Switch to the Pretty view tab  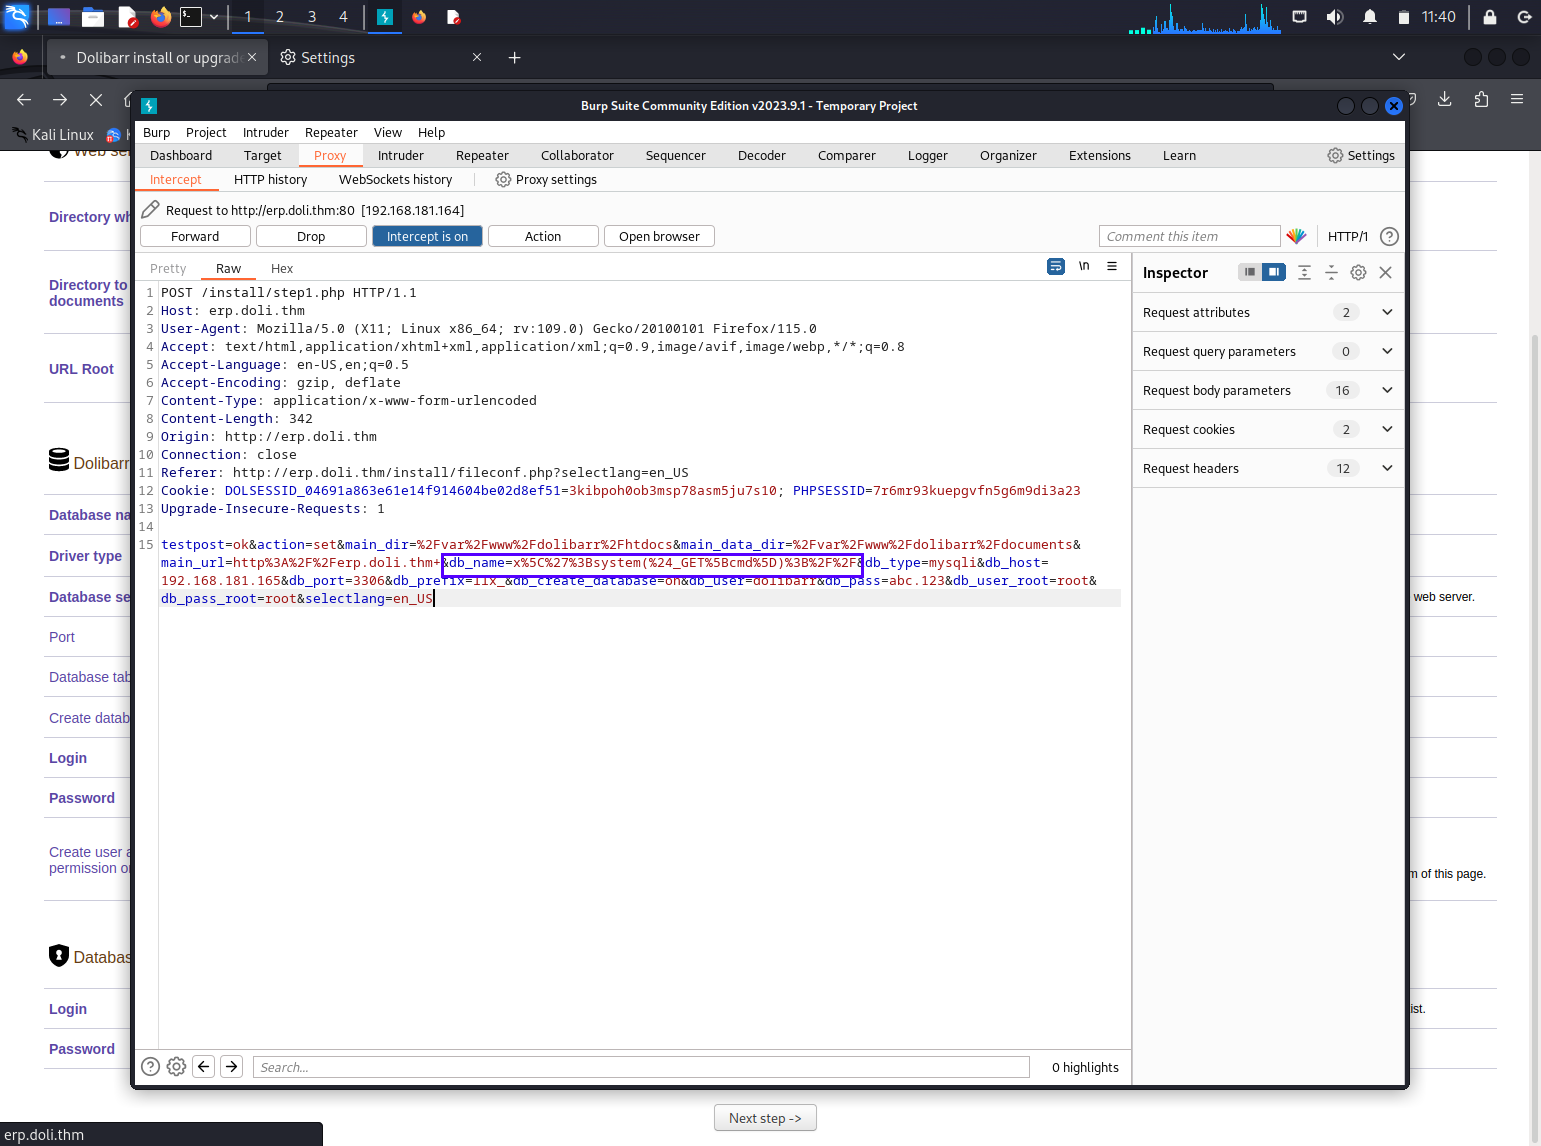pos(168,268)
